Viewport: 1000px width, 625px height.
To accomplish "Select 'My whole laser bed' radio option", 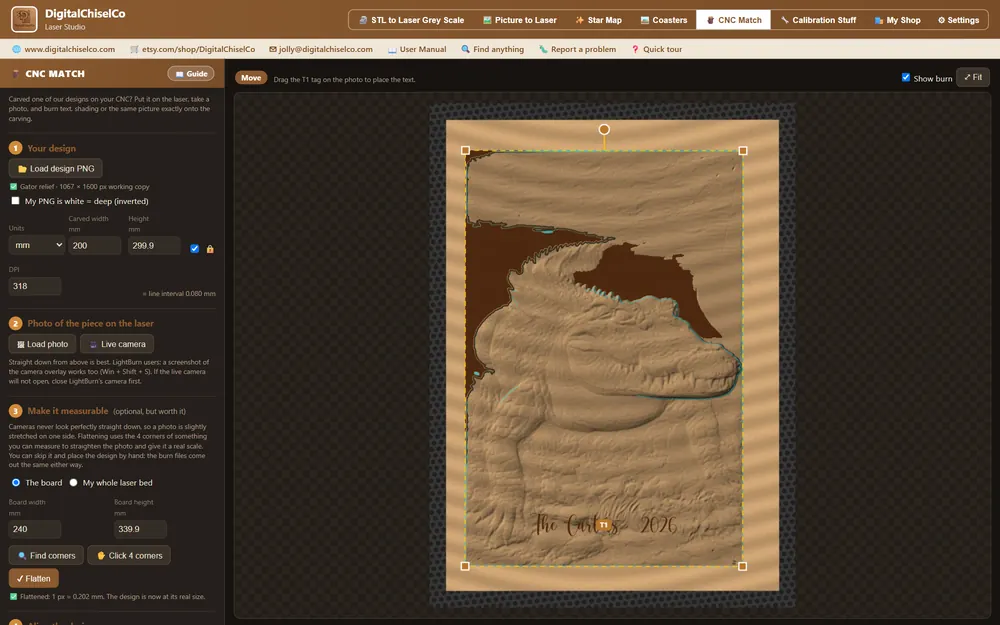I will [73, 483].
